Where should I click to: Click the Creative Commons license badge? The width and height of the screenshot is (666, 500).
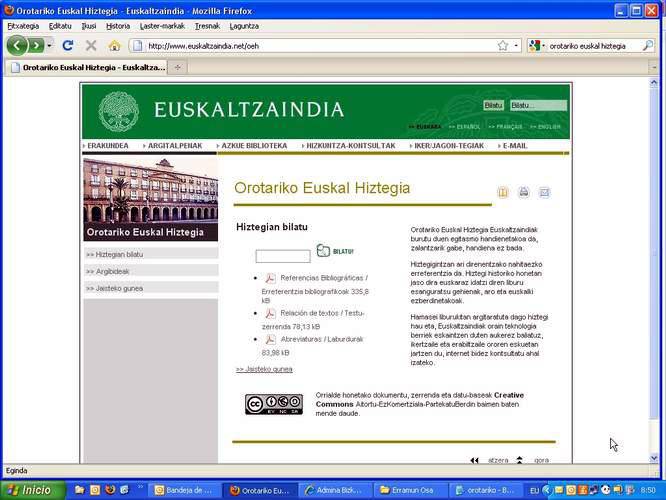click(x=274, y=404)
